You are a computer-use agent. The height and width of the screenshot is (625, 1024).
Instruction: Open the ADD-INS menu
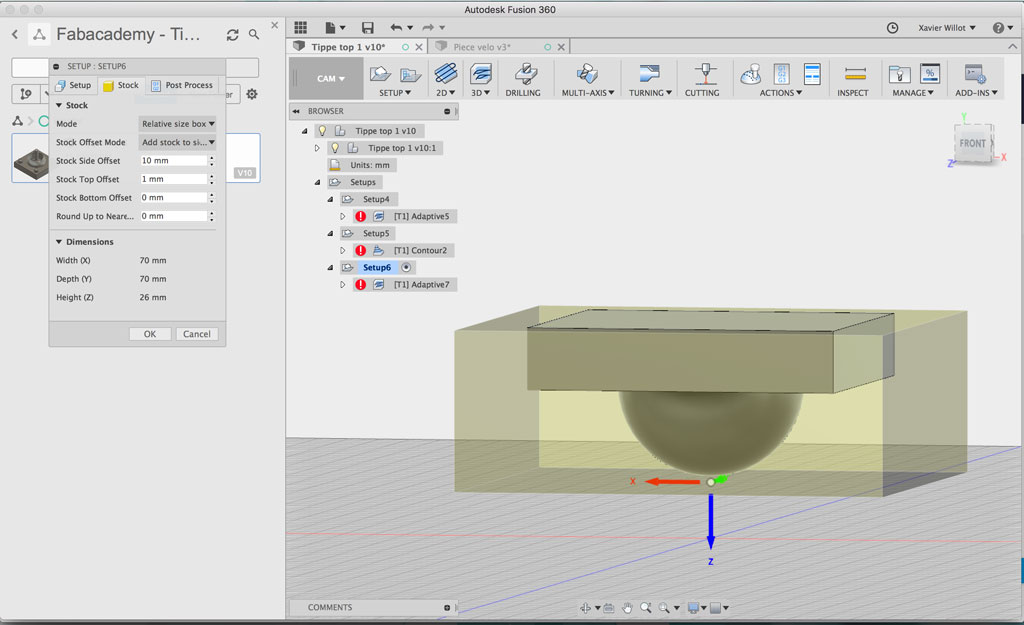(976, 93)
